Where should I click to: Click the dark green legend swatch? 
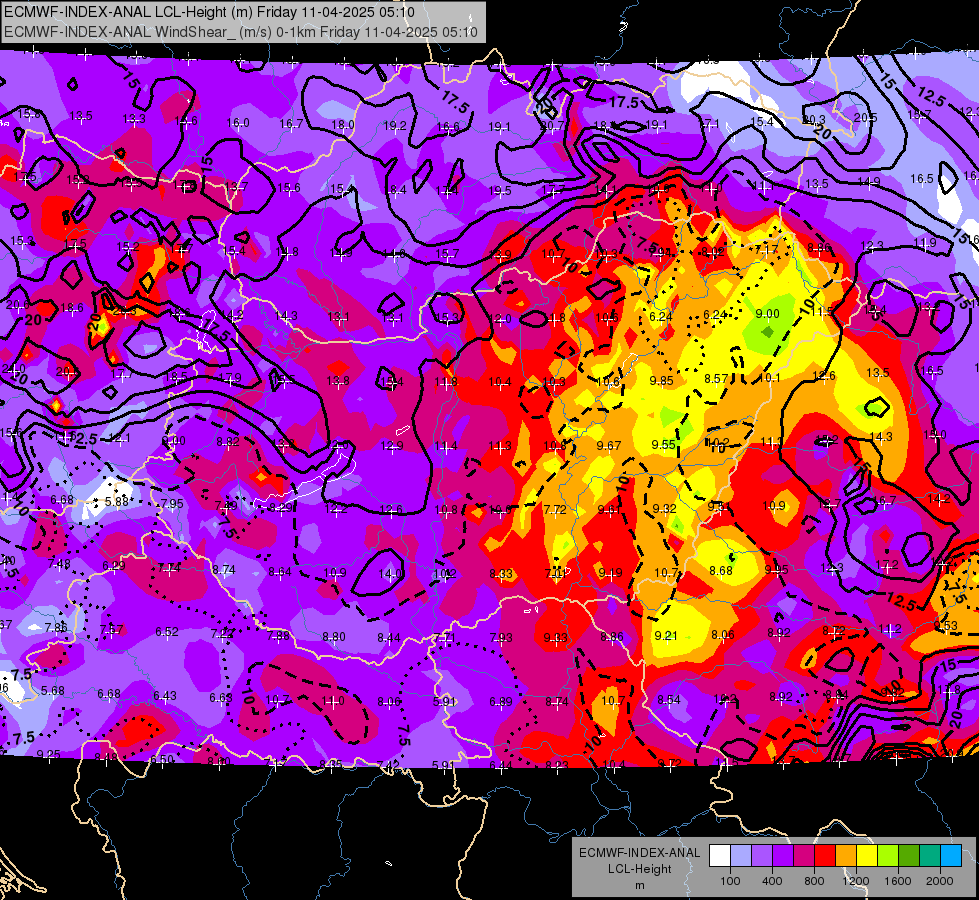point(908,856)
